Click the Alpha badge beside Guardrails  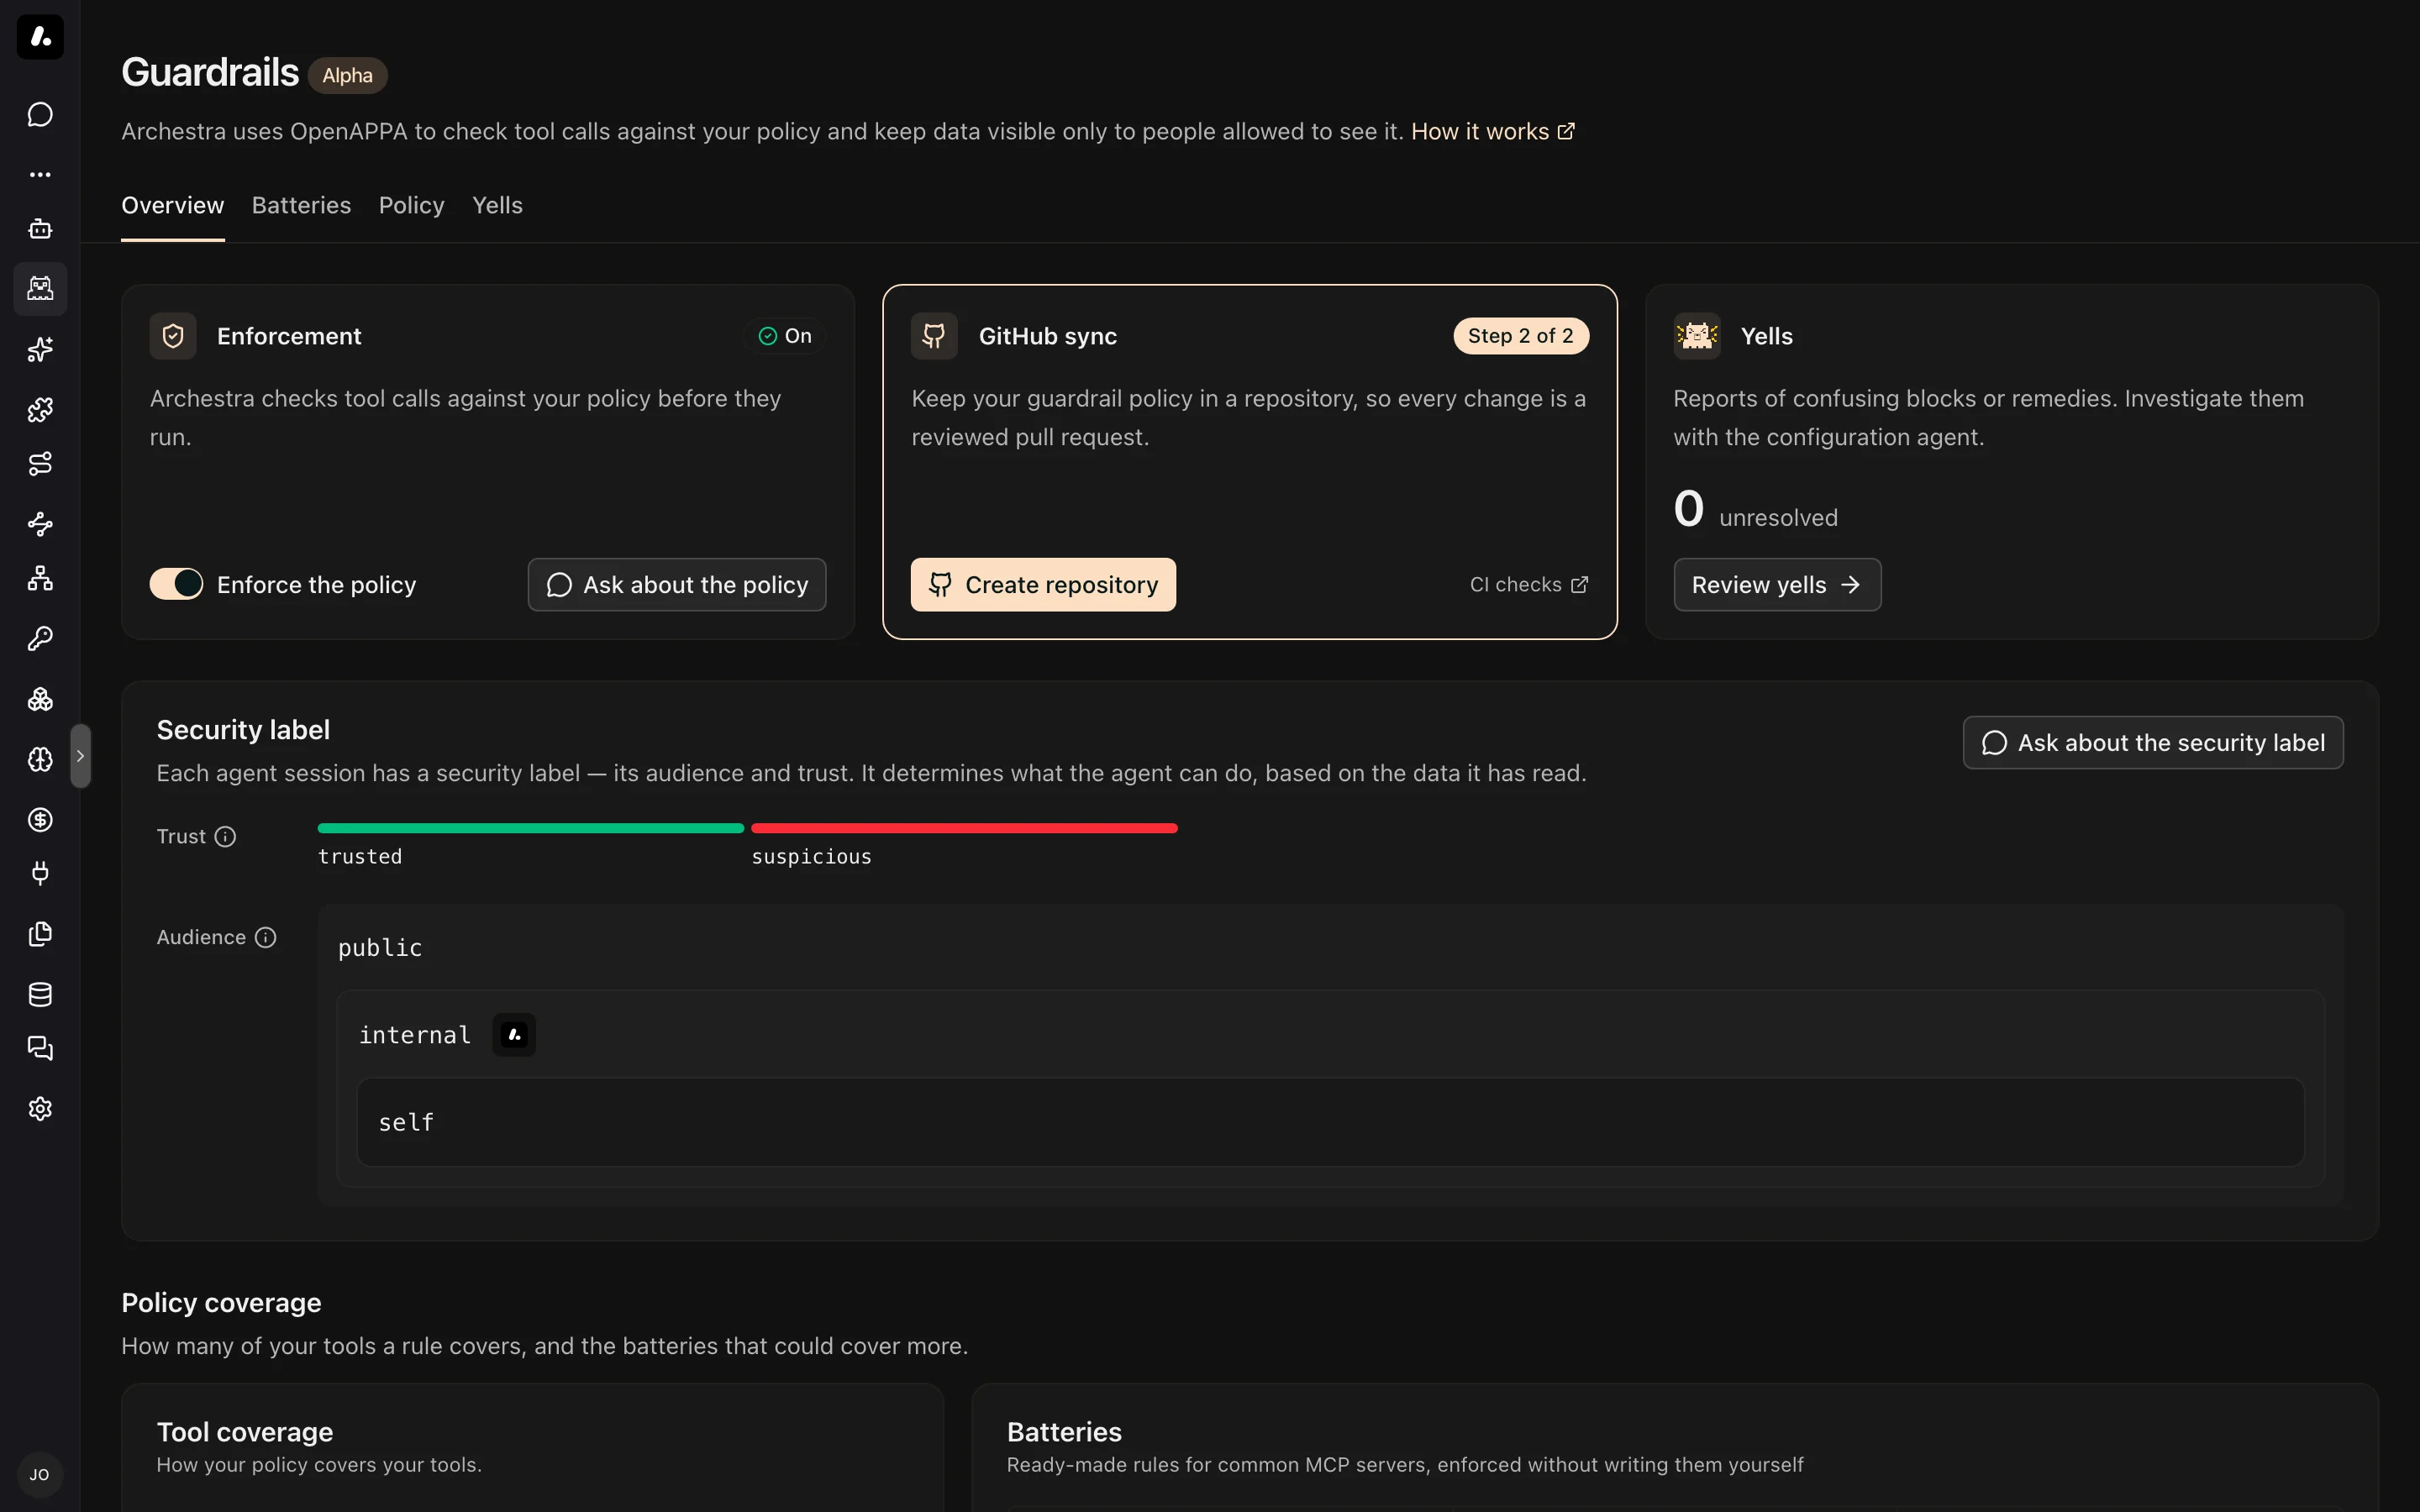[x=347, y=76]
